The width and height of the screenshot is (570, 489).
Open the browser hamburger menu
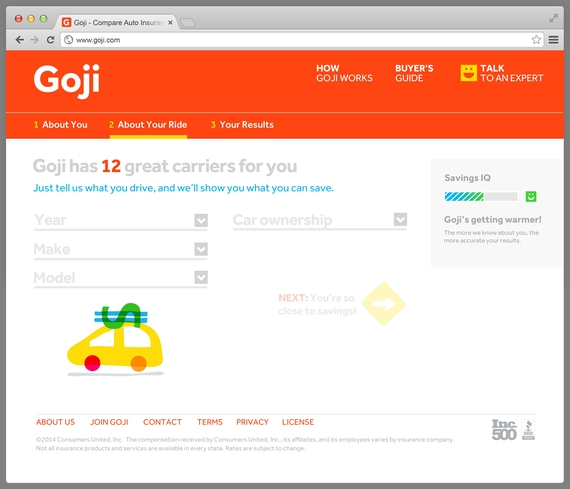pyautogui.click(x=554, y=40)
